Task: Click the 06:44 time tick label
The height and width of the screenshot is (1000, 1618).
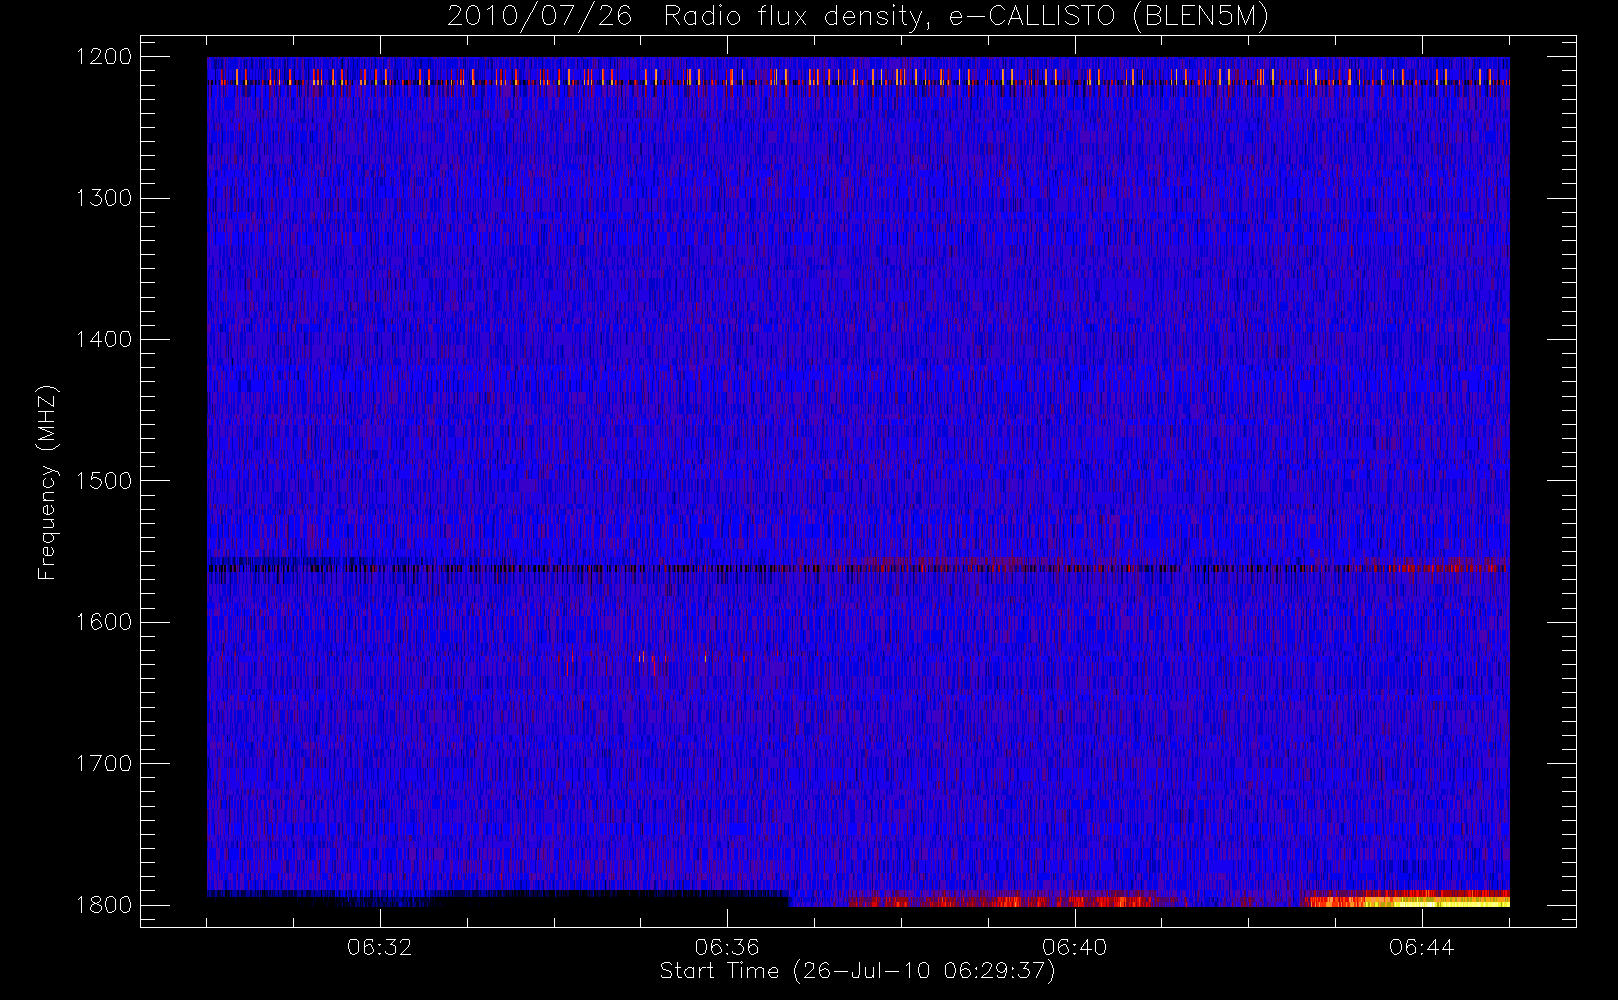Action: (x=1421, y=947)
